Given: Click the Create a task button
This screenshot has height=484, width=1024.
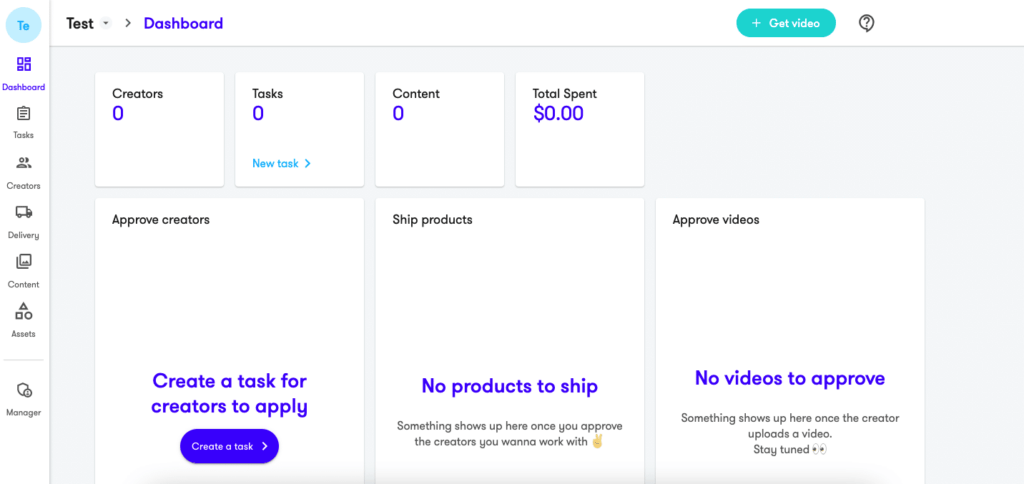Looking at the screenshot, I should coord(229,446).
